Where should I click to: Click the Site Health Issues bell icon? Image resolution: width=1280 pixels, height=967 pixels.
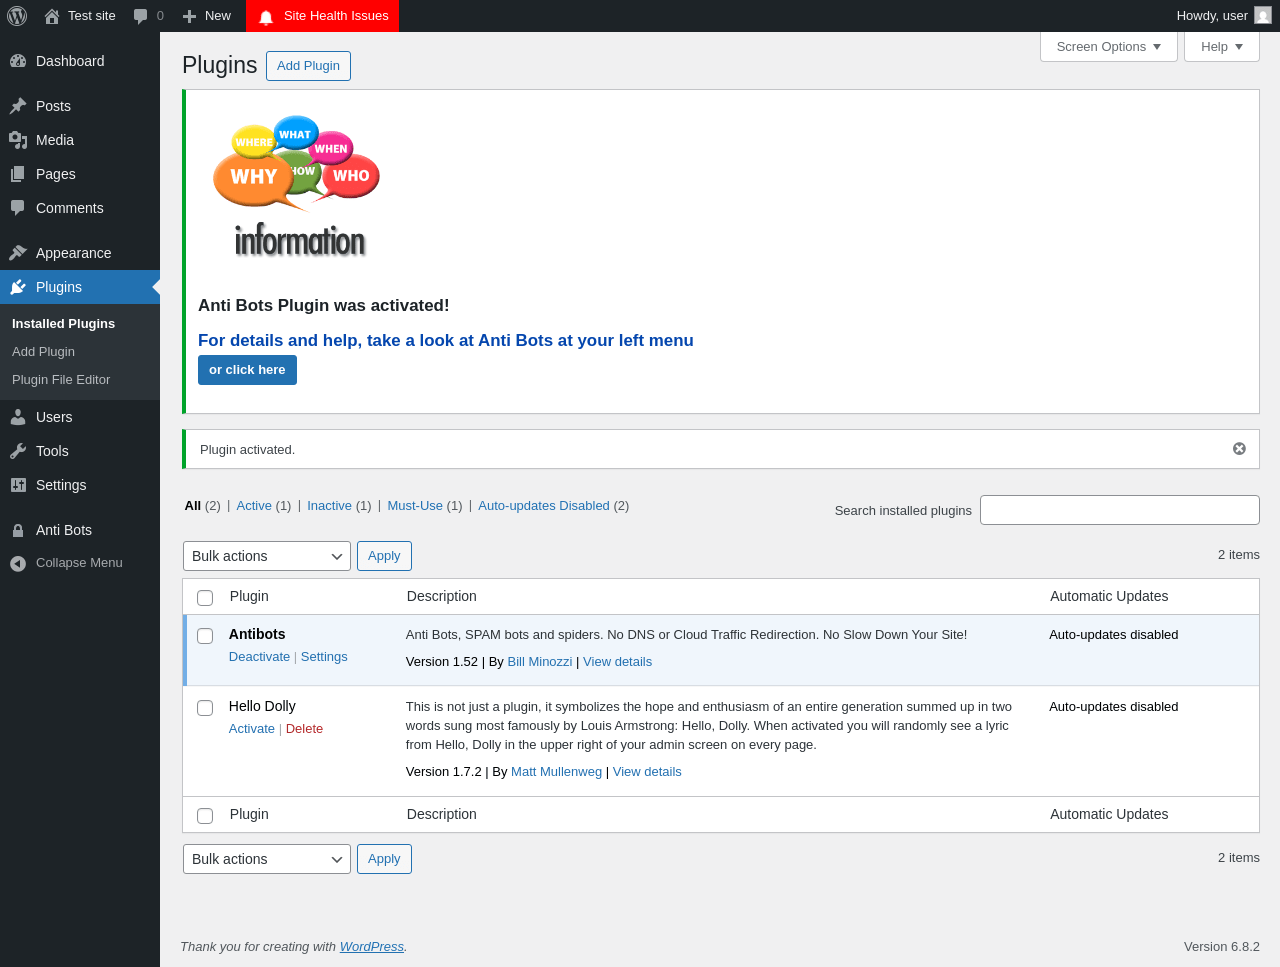[x=266, y=17]
